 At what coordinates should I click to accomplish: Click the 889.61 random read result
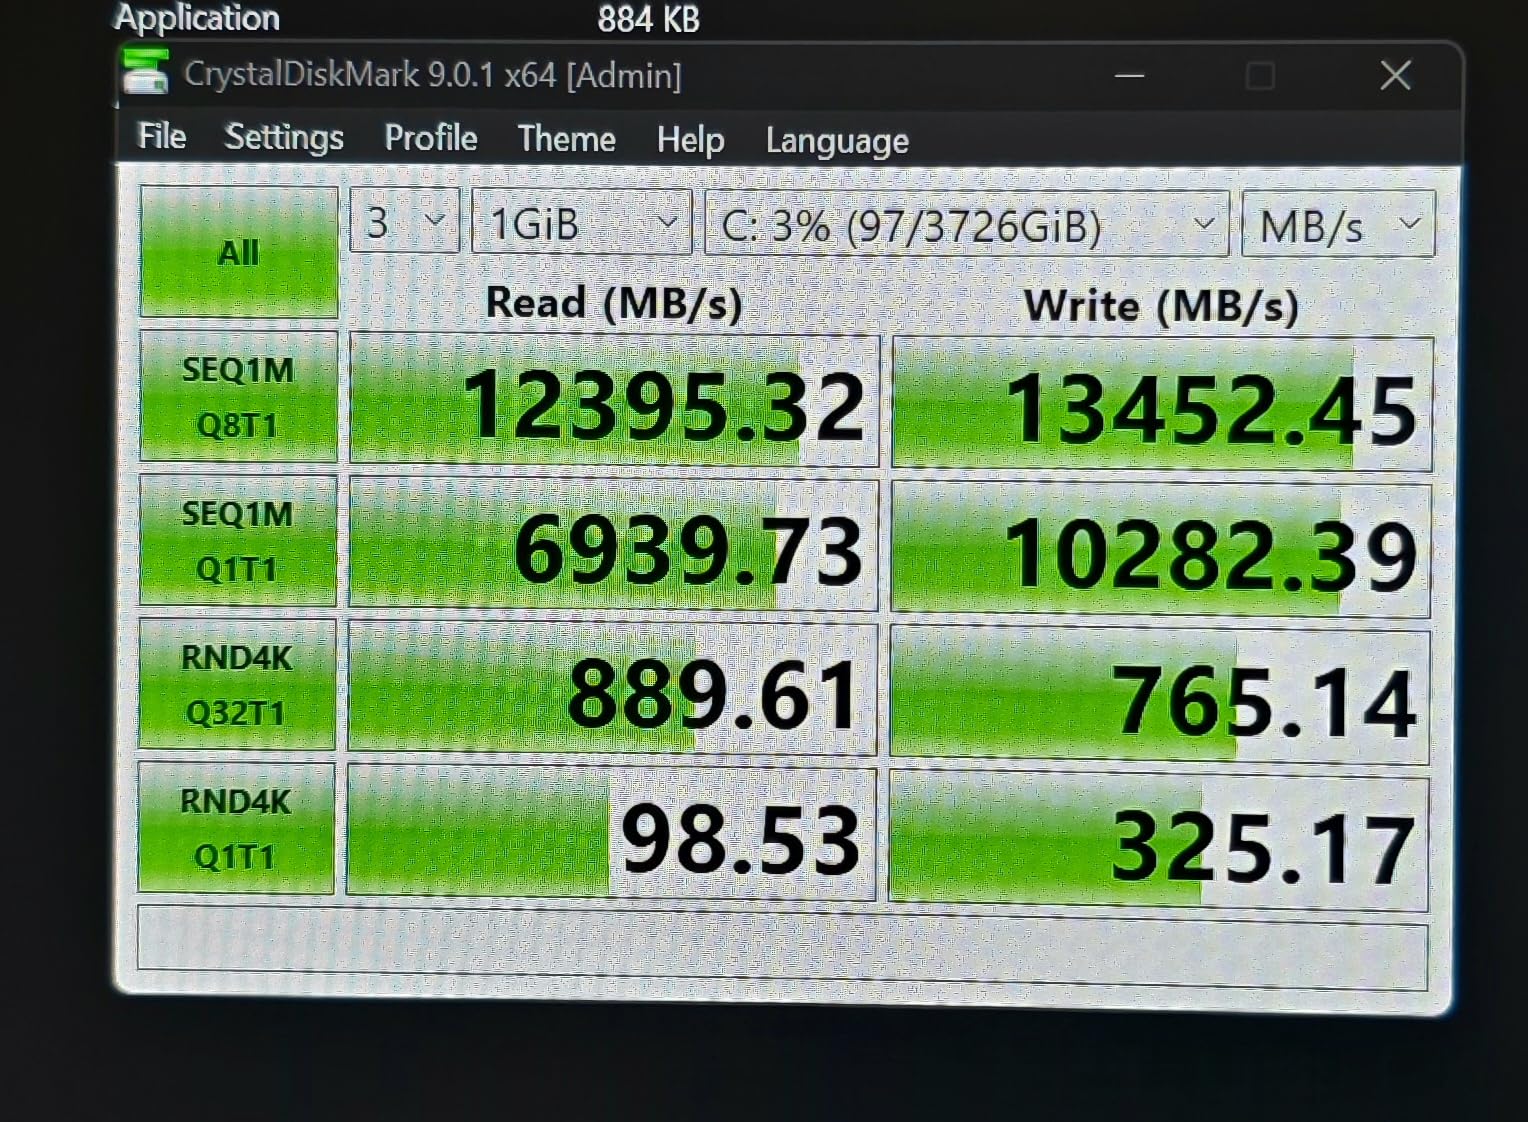612,689
